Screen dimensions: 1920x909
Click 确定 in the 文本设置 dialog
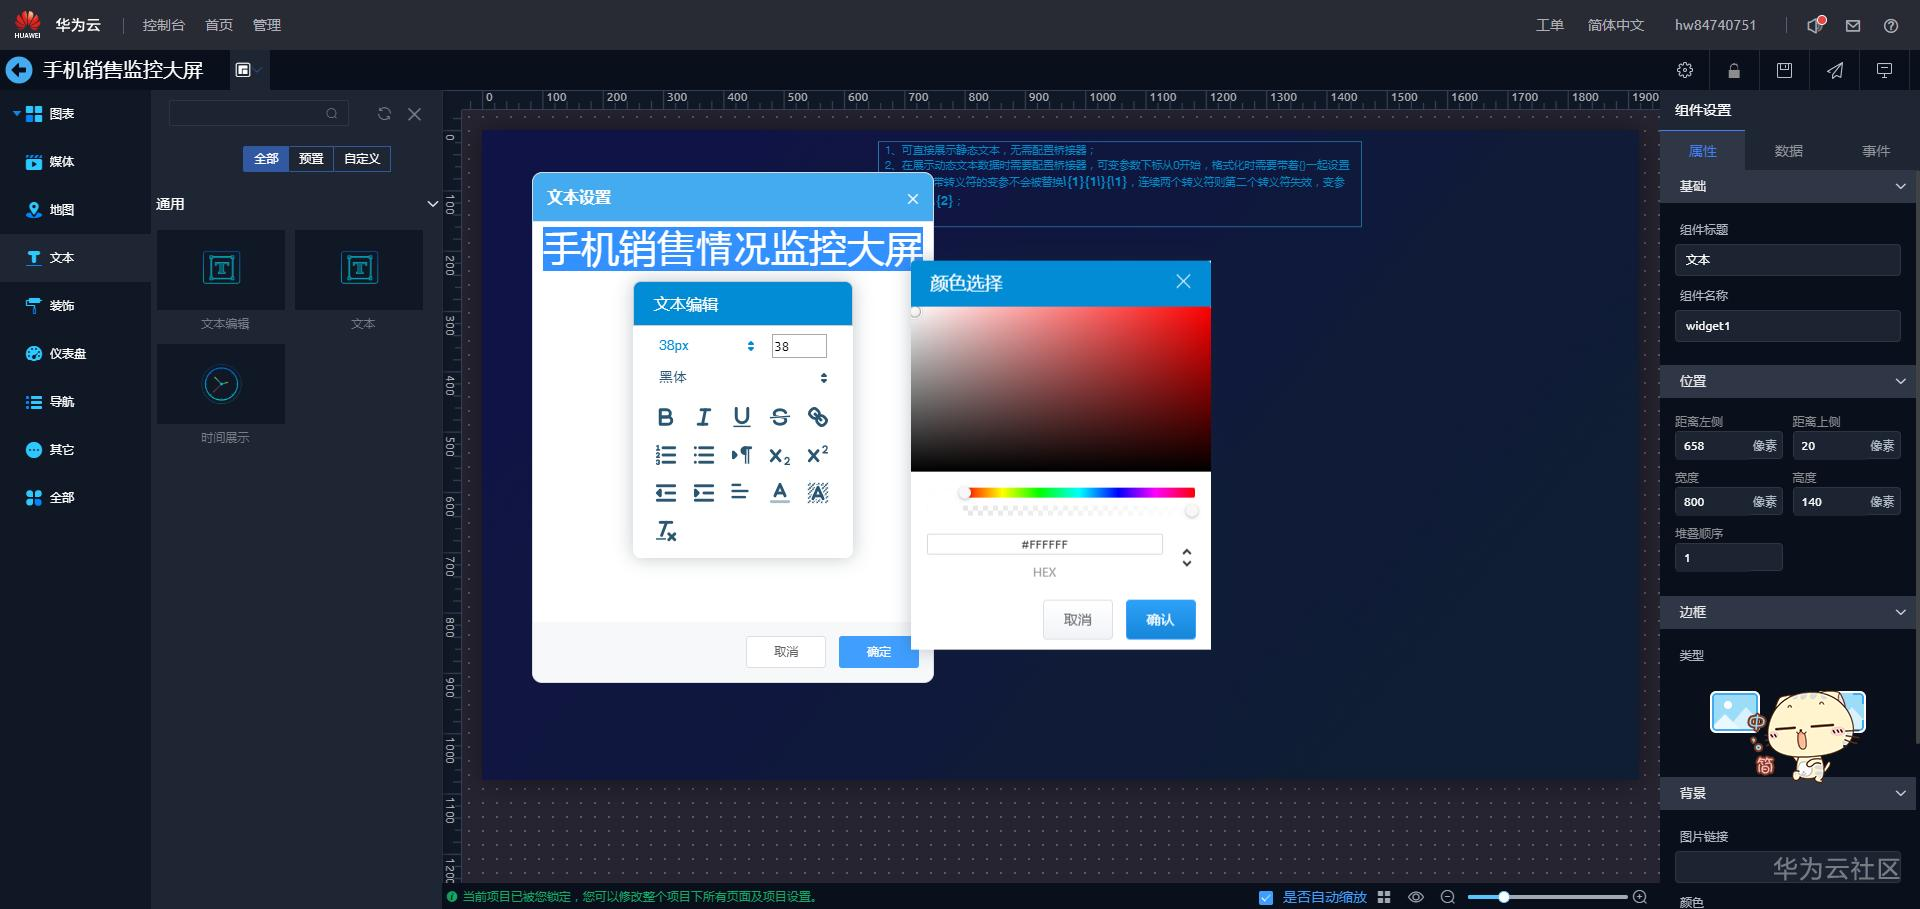click(878, 652)
